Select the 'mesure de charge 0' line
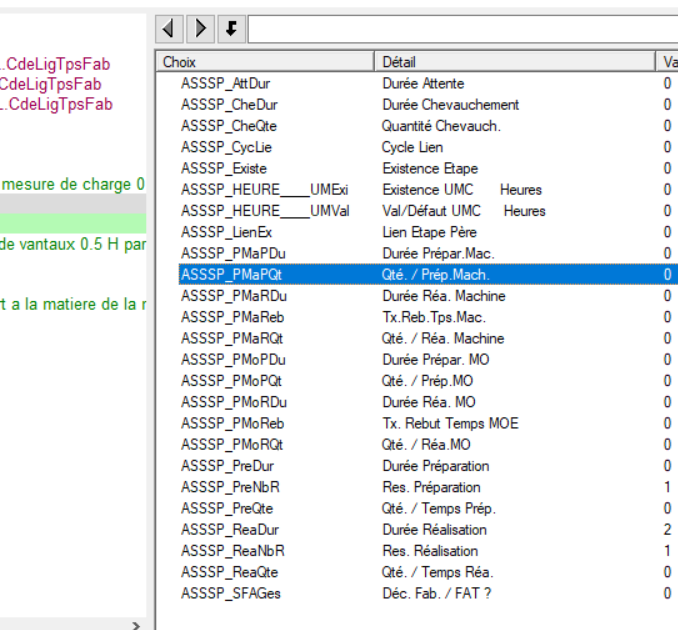Image resolution: width=678 pixels, height=630 pixels. click(72, 184)
